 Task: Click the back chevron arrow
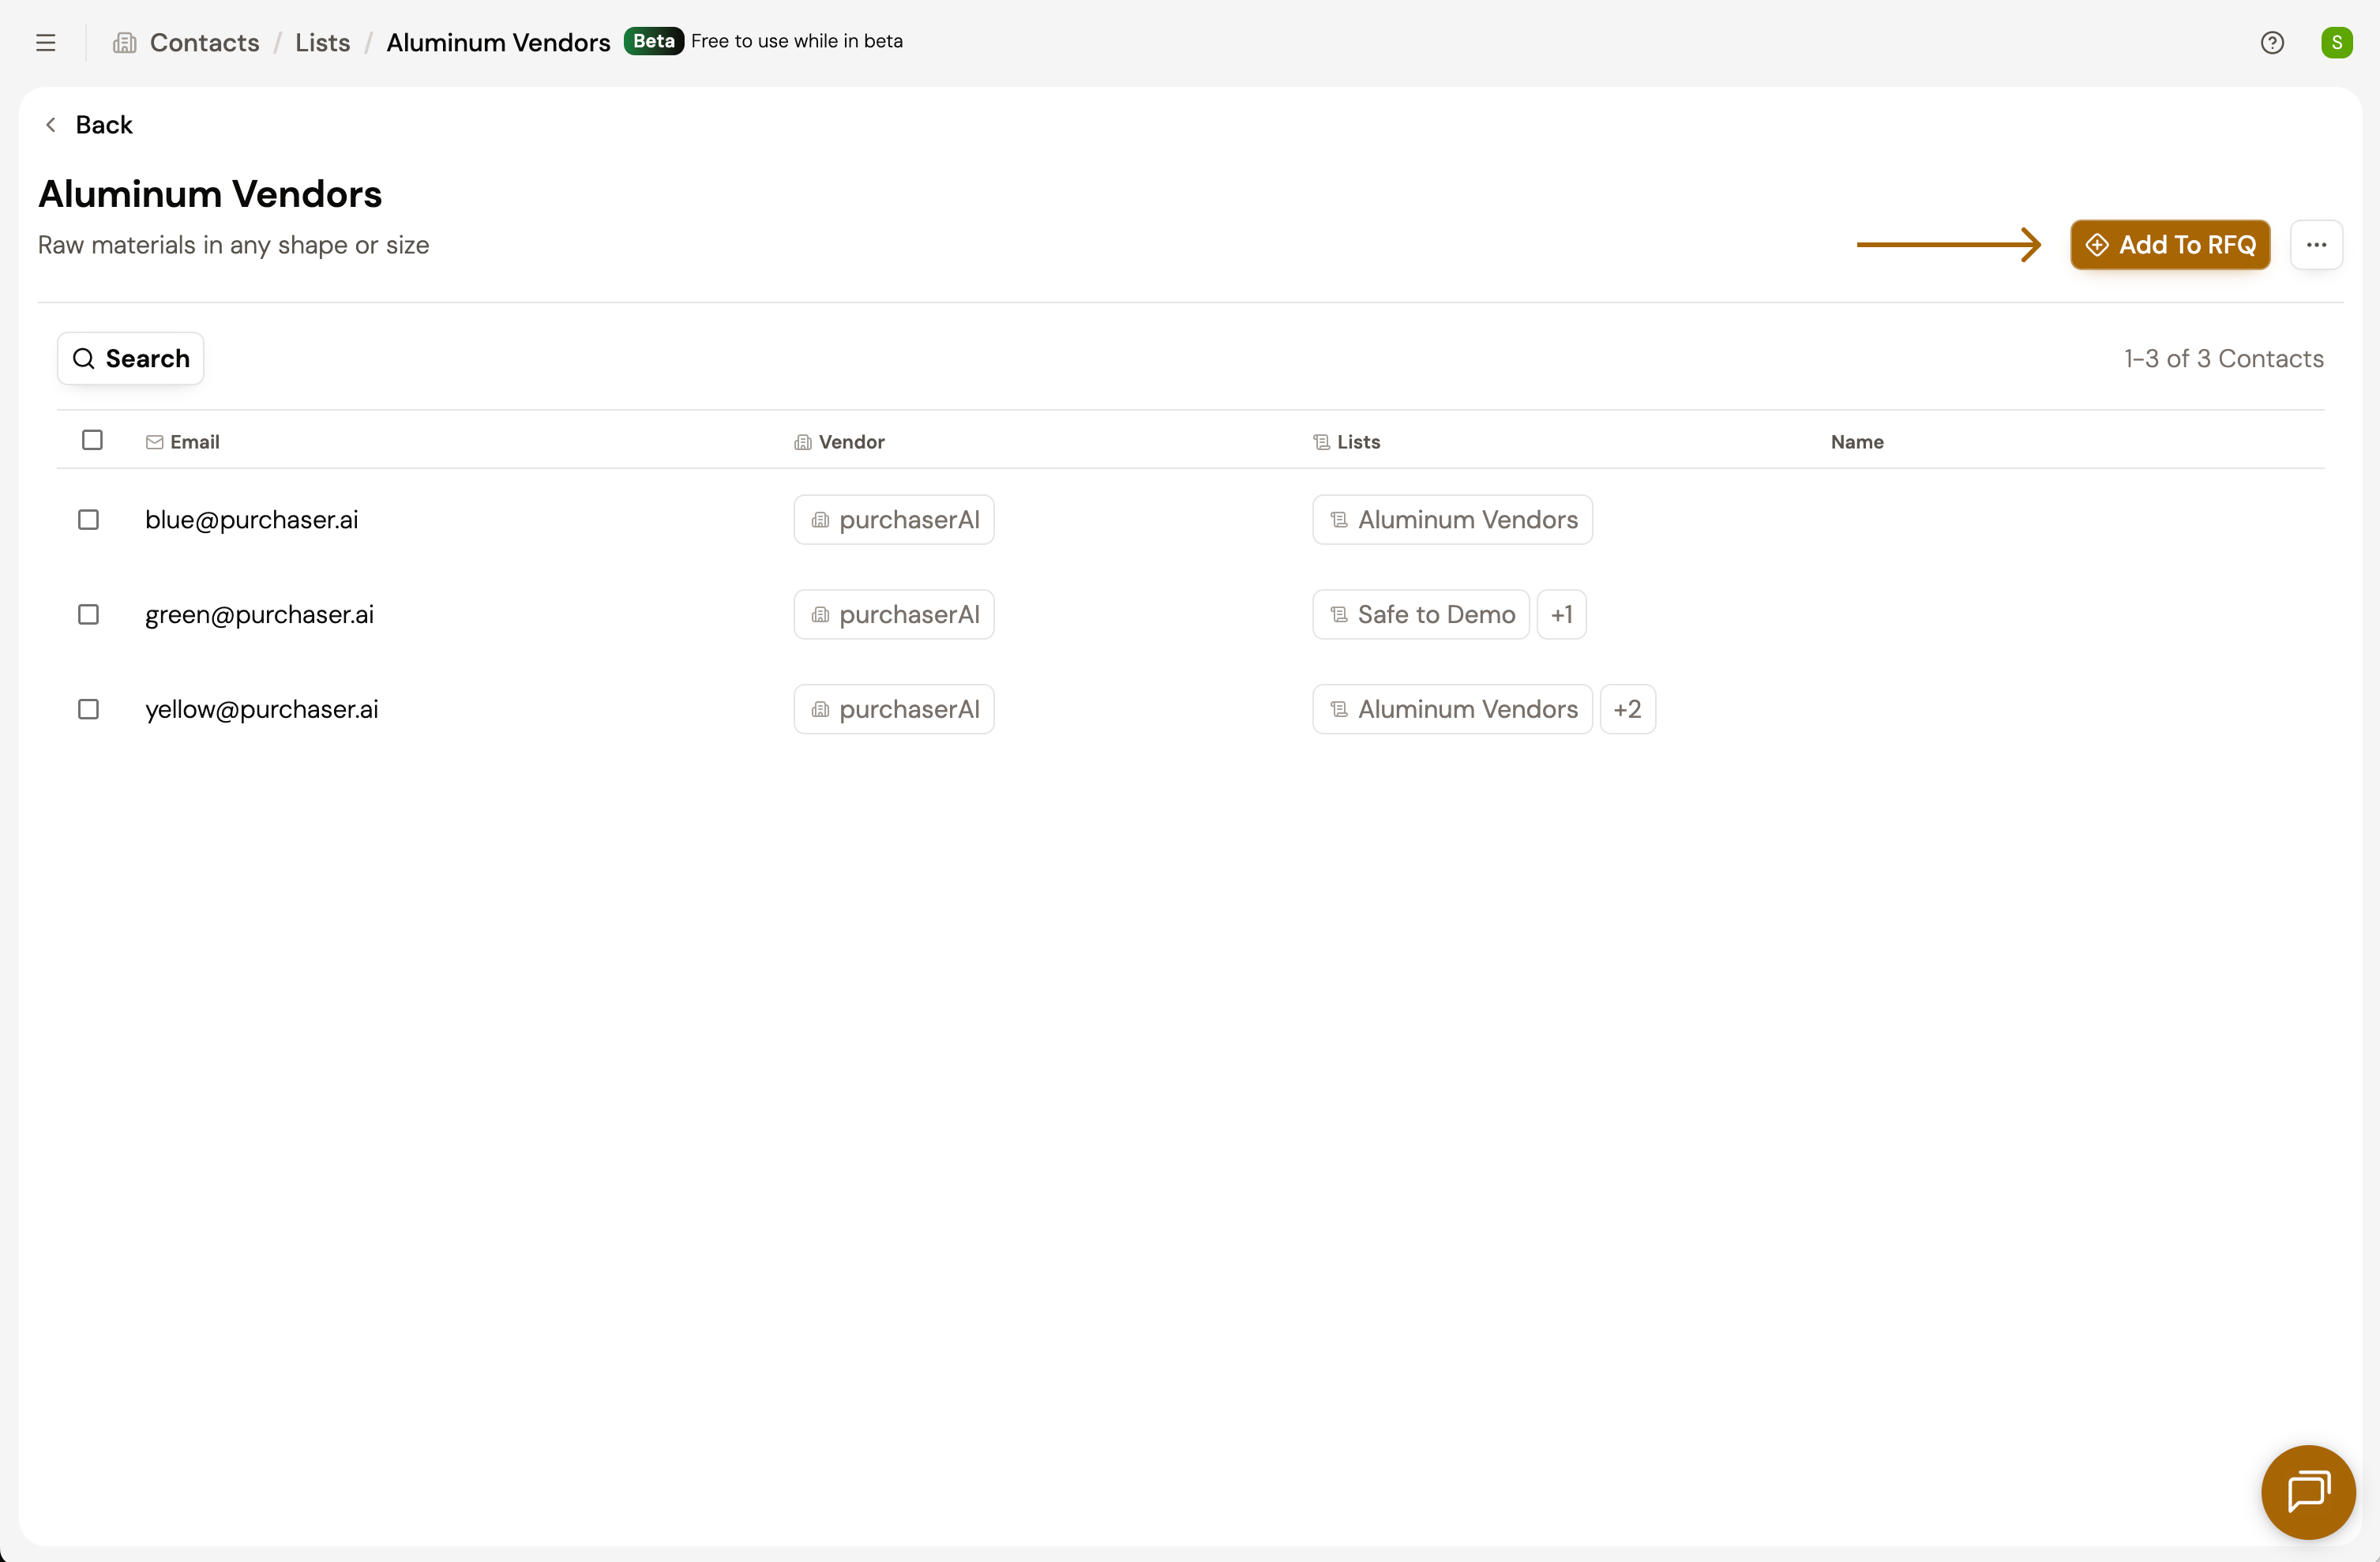coord(51,124)
